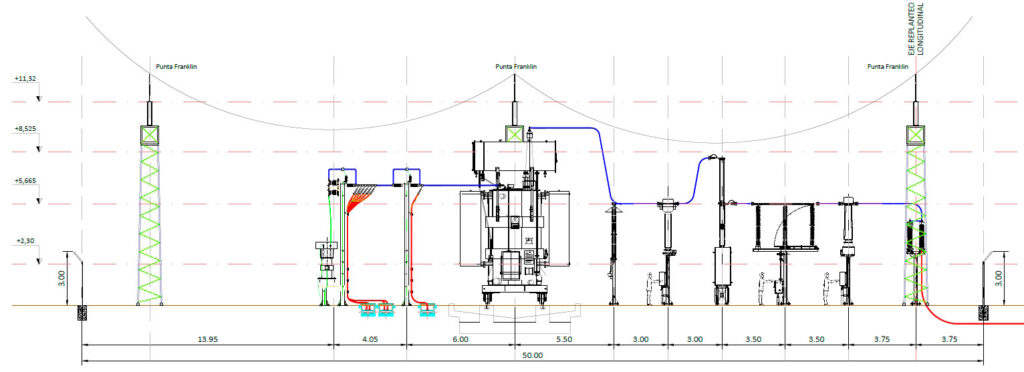Click the 13.95 dimension line
Screen dimensions: 1024x372
[x=208, y=346]
